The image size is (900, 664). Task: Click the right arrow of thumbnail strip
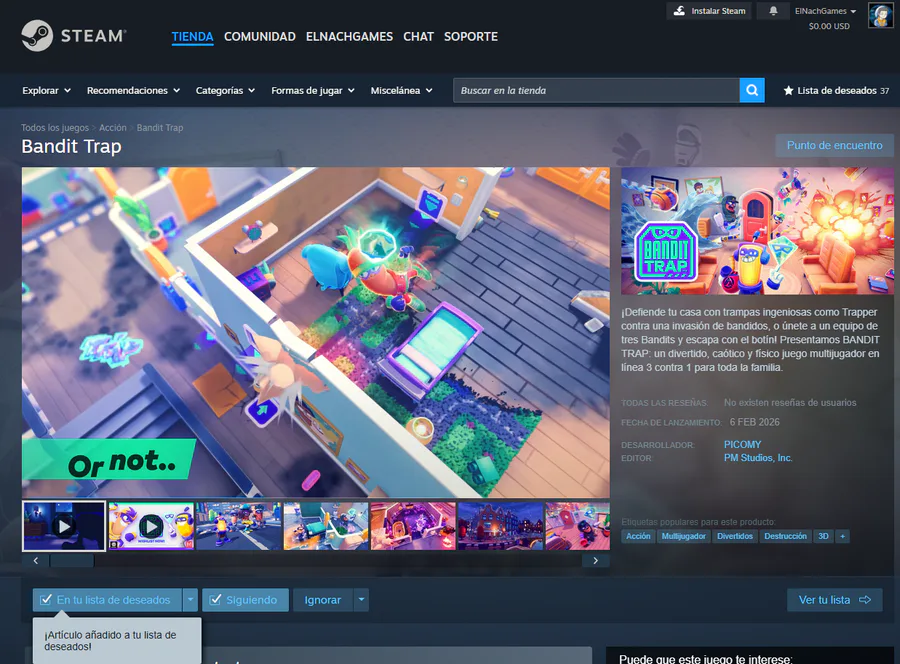point(596,561)
